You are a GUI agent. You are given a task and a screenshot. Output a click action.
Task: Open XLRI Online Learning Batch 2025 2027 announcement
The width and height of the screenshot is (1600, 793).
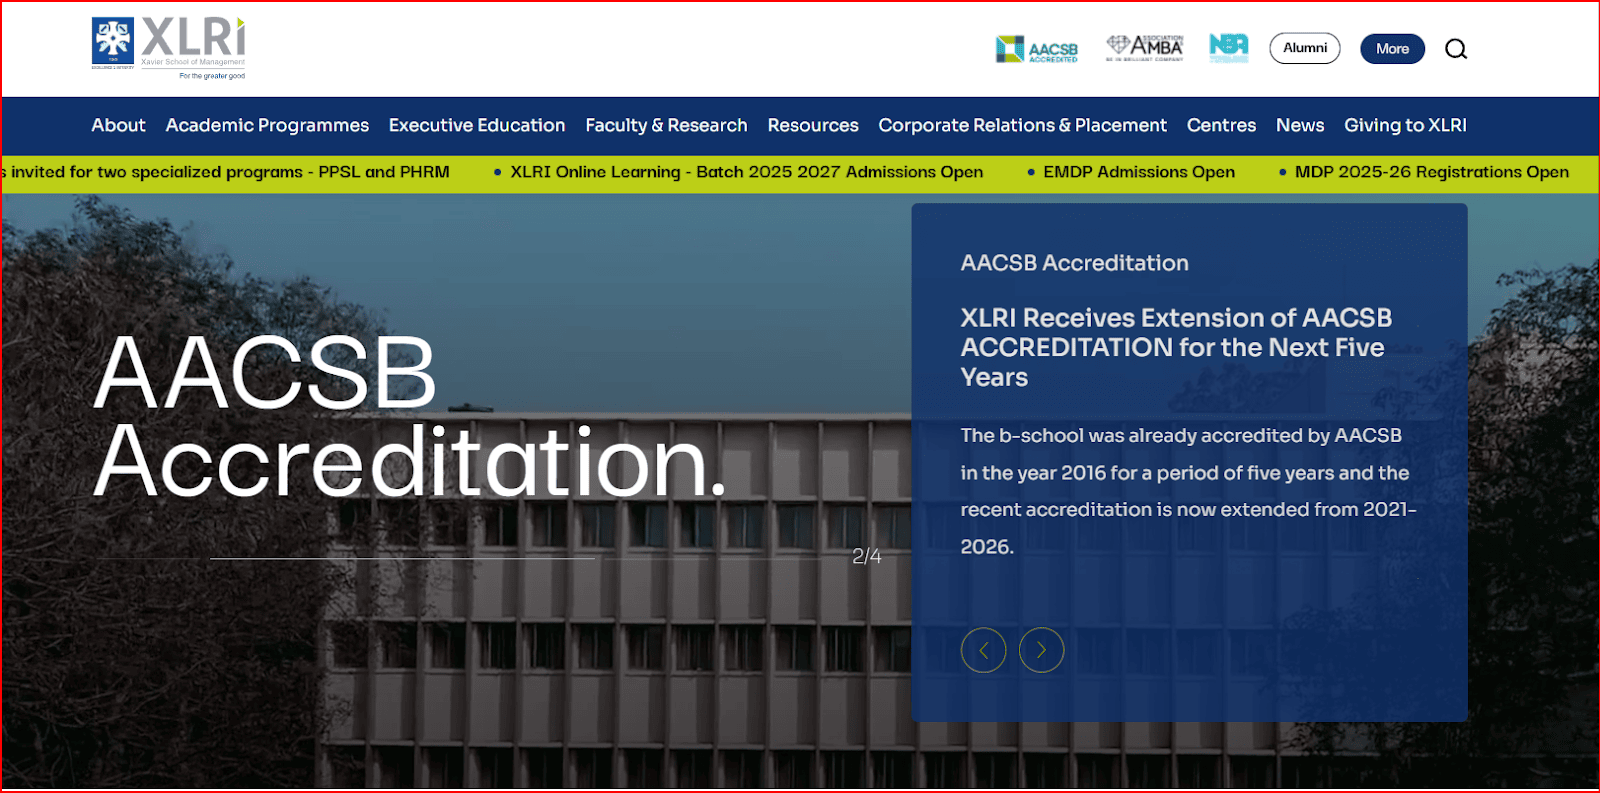pos(746,172)
